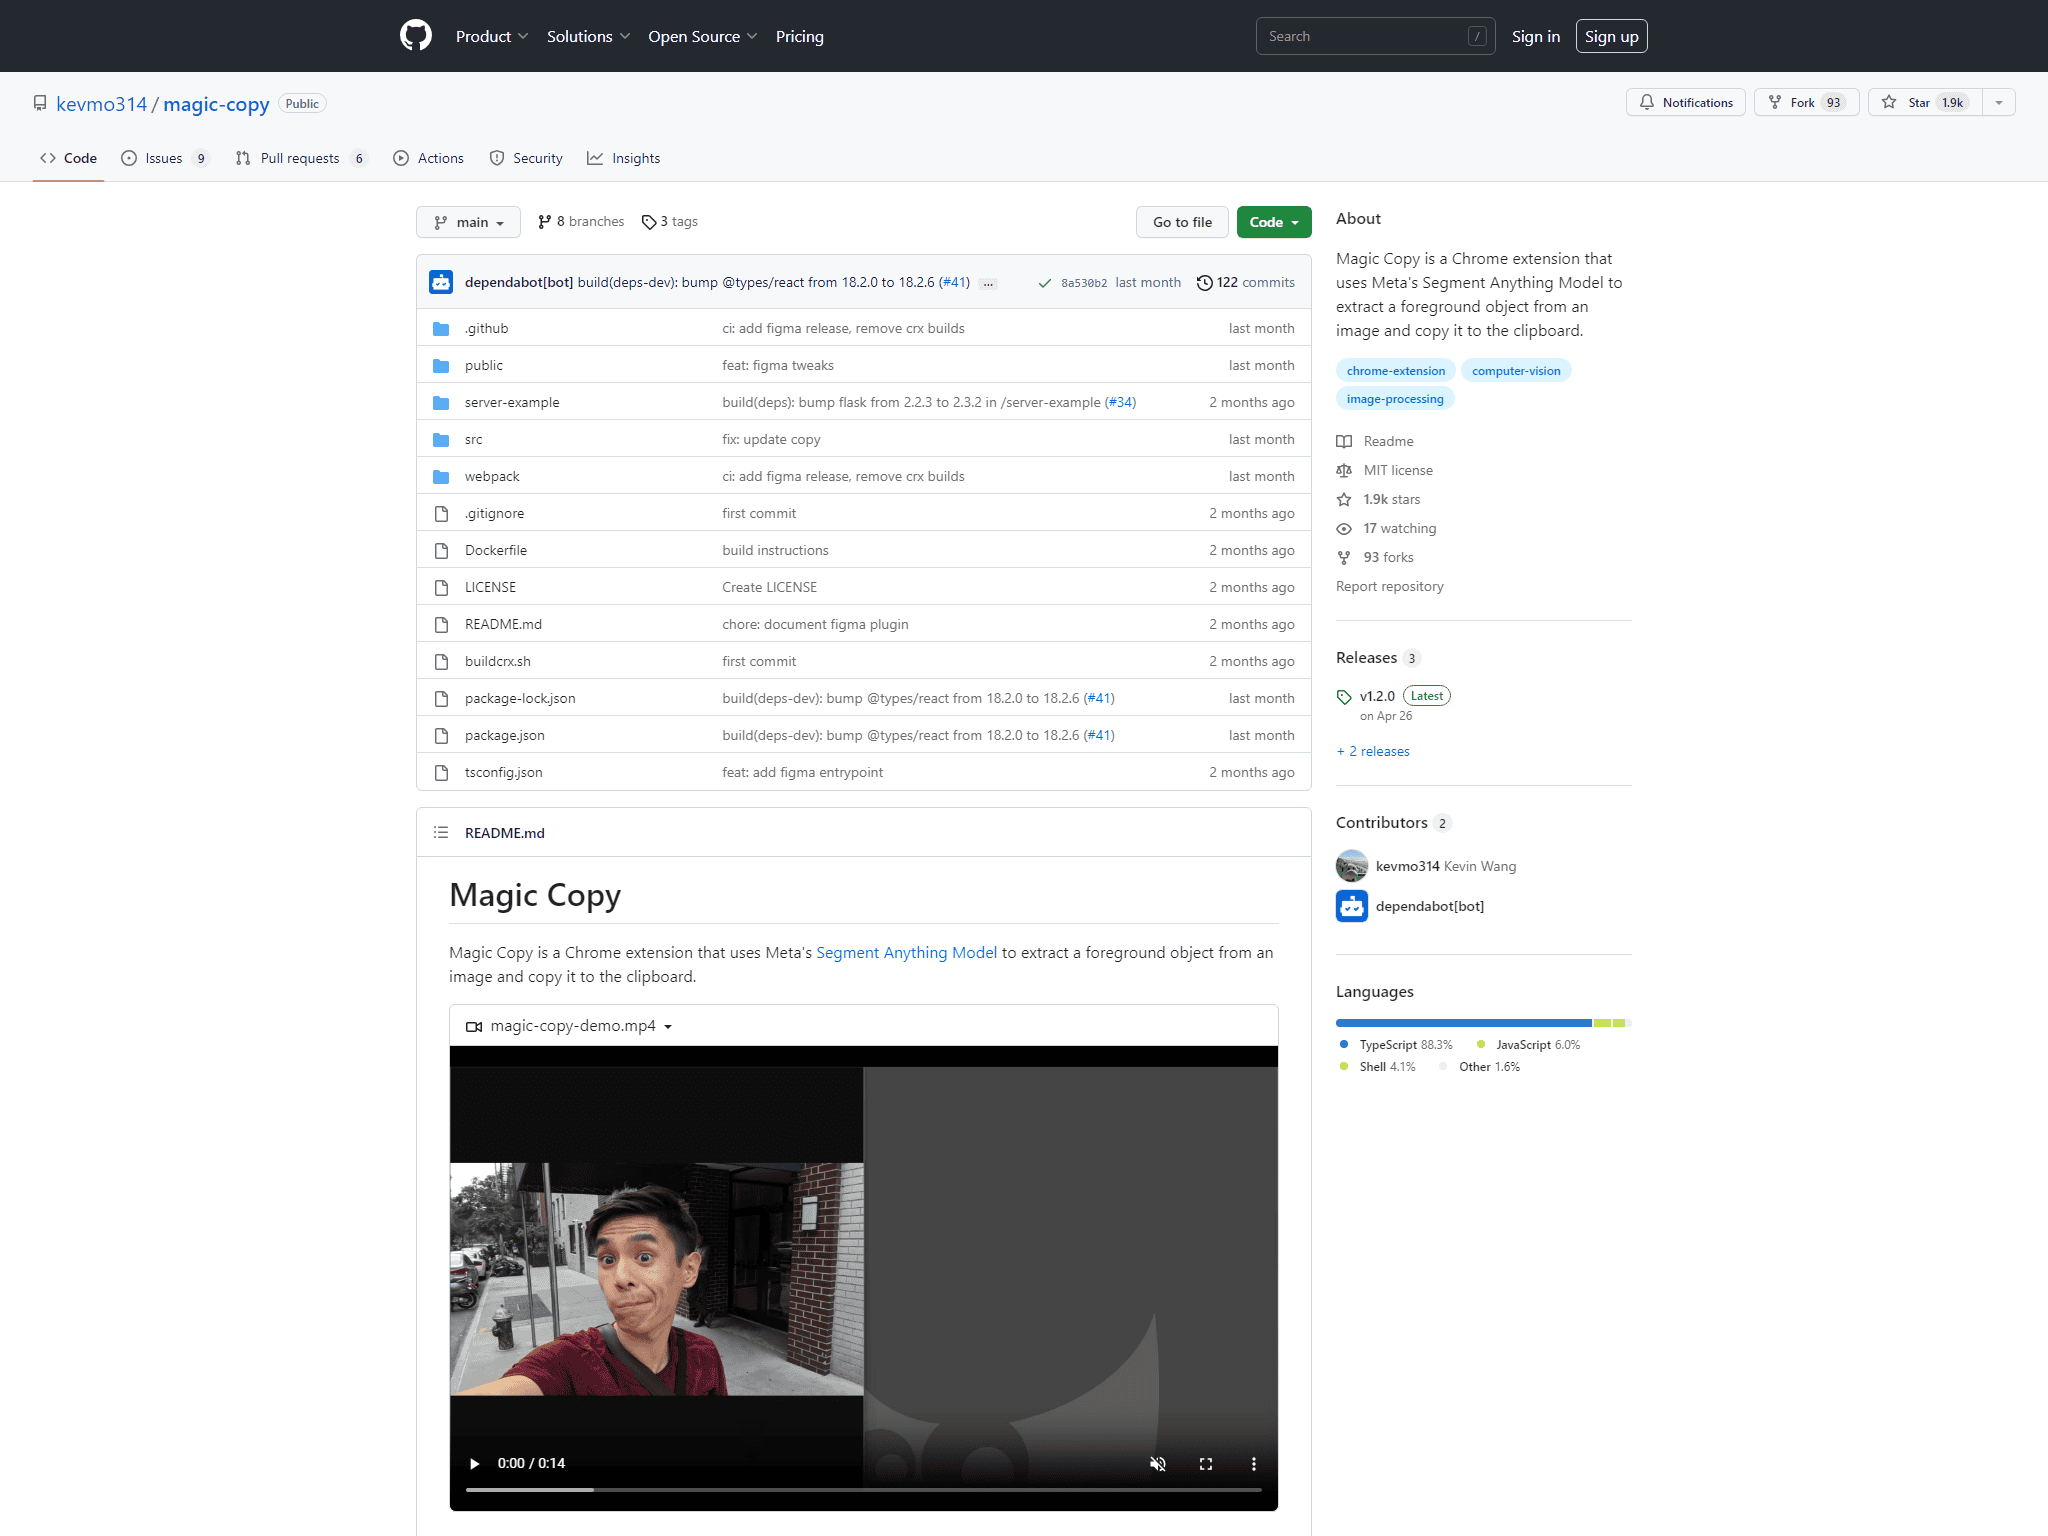Open the Actions tab
Viewport: 2048px width, 1536px height.
(429, 158)
